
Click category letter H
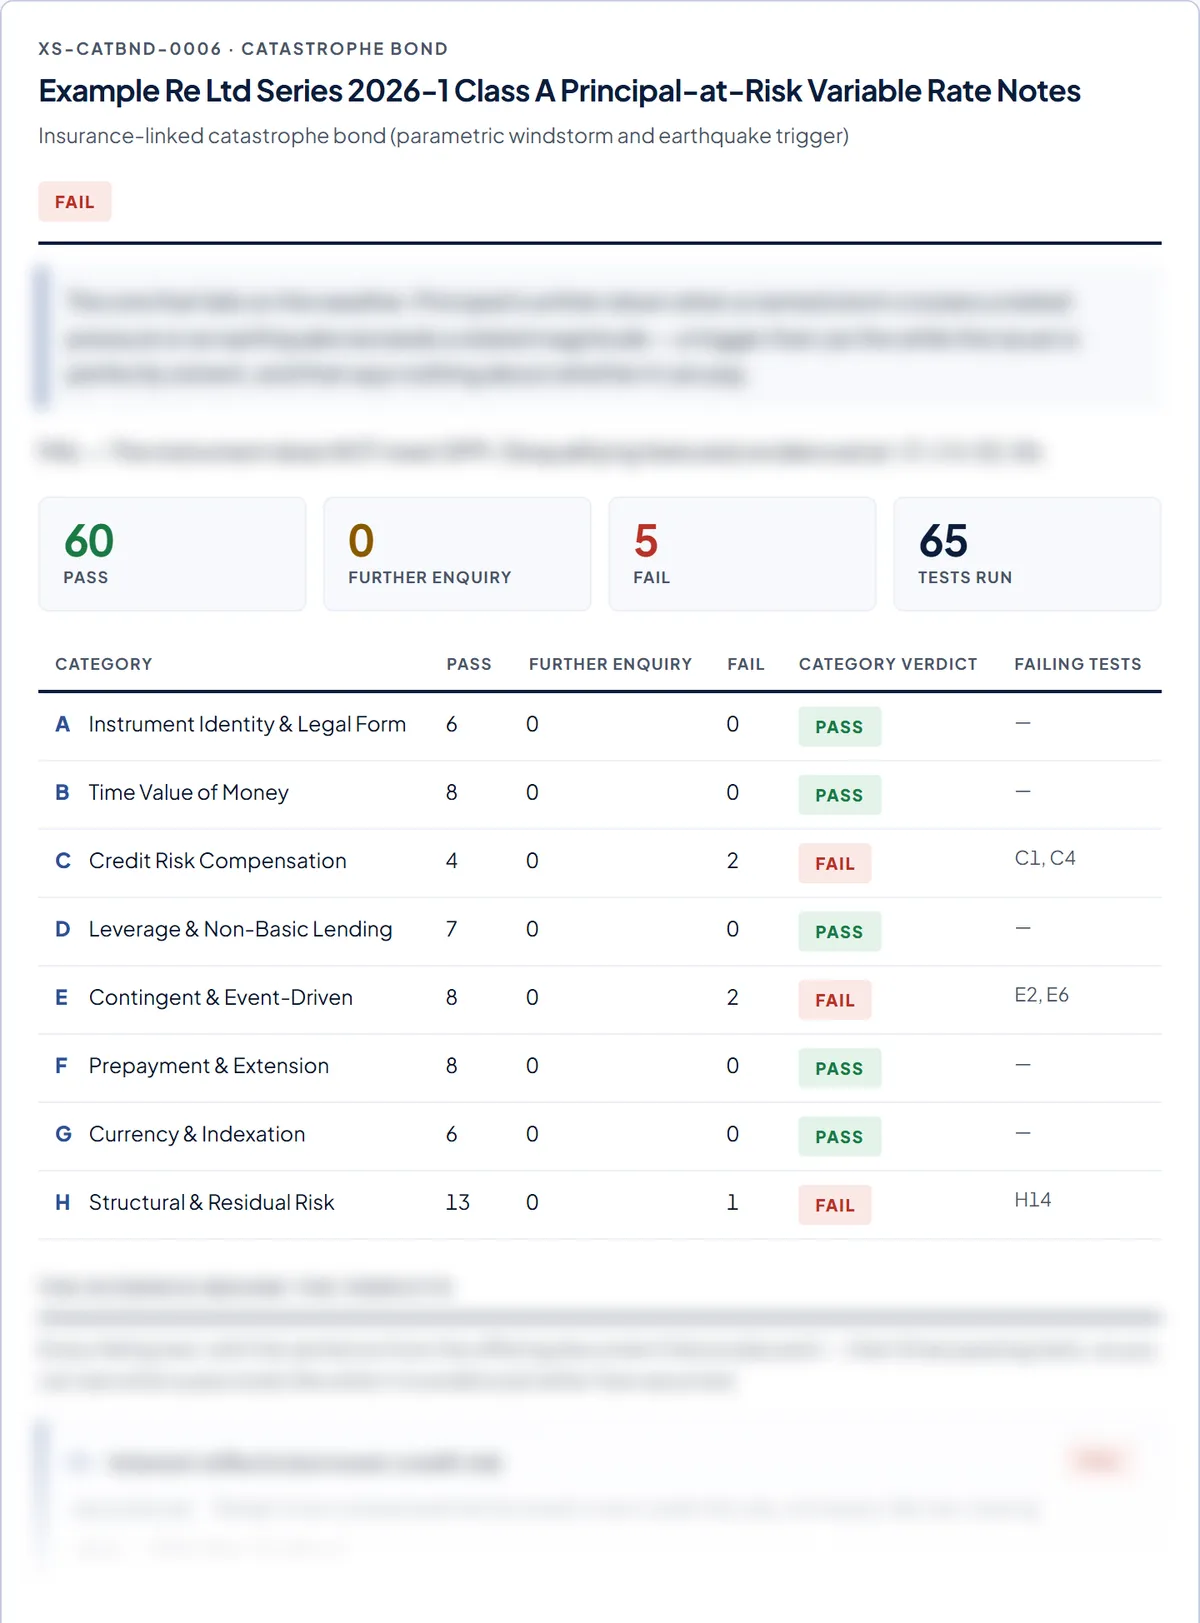point(63,1202)
